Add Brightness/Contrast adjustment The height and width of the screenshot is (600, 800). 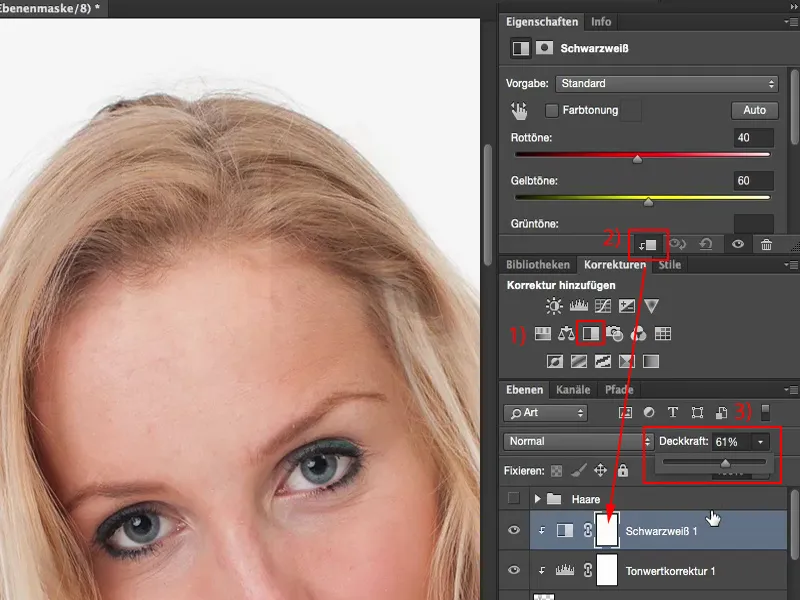click(x=554, y=306)
